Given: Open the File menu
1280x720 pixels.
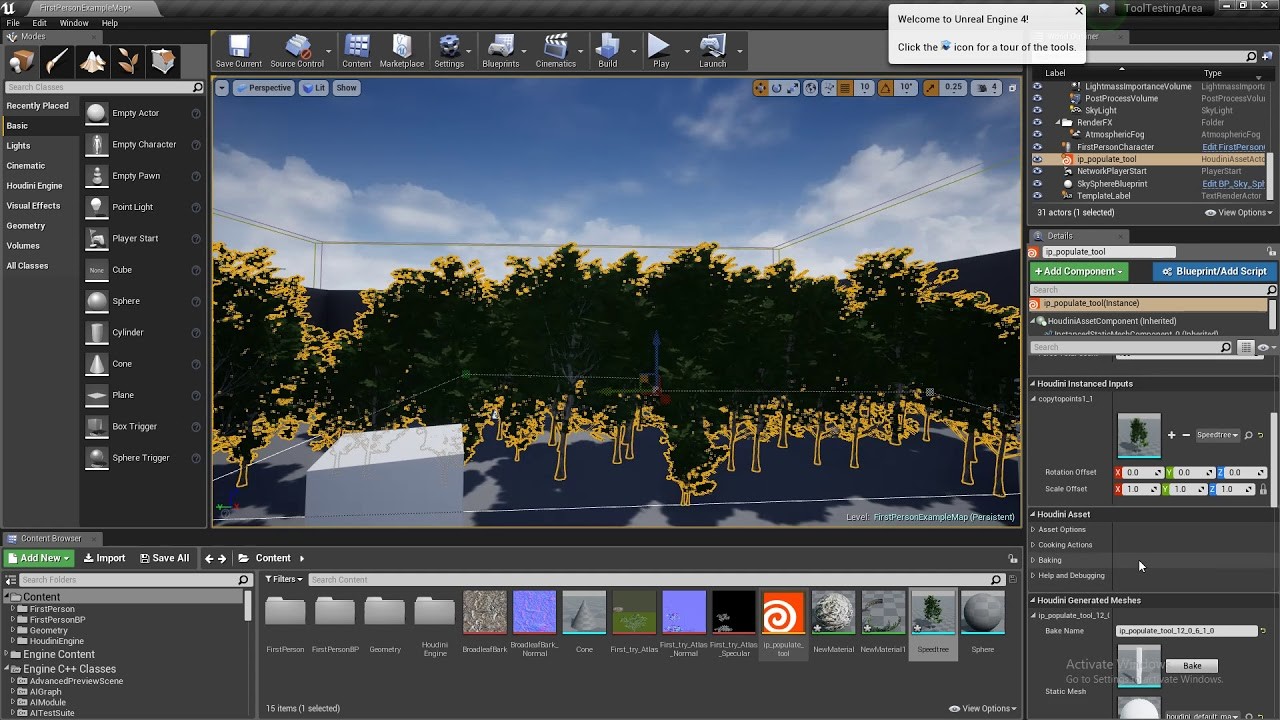Looking at the screenshot, I should (x=13, y=22).
